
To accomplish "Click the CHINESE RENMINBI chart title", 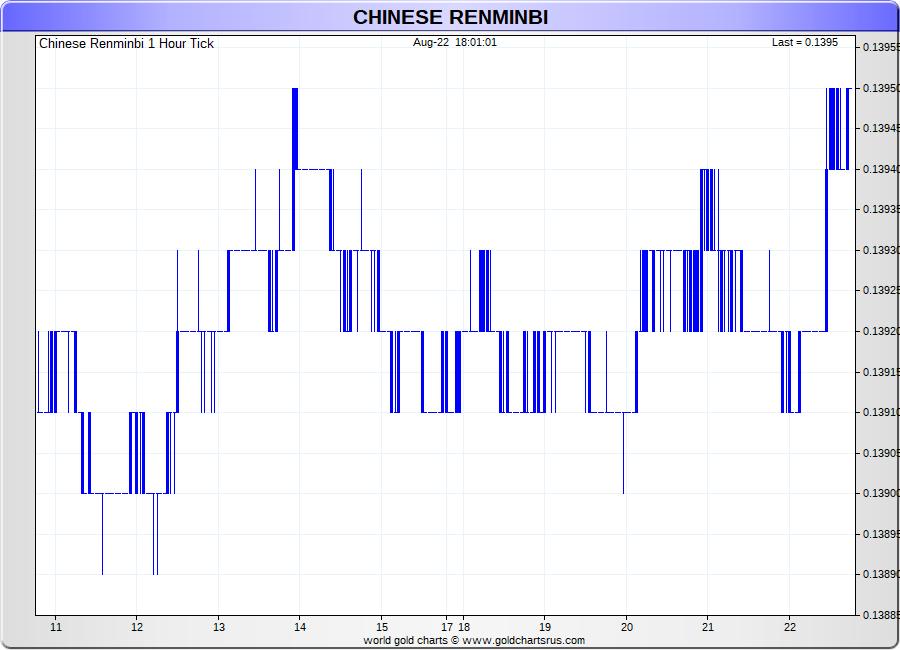I will 450,17.
